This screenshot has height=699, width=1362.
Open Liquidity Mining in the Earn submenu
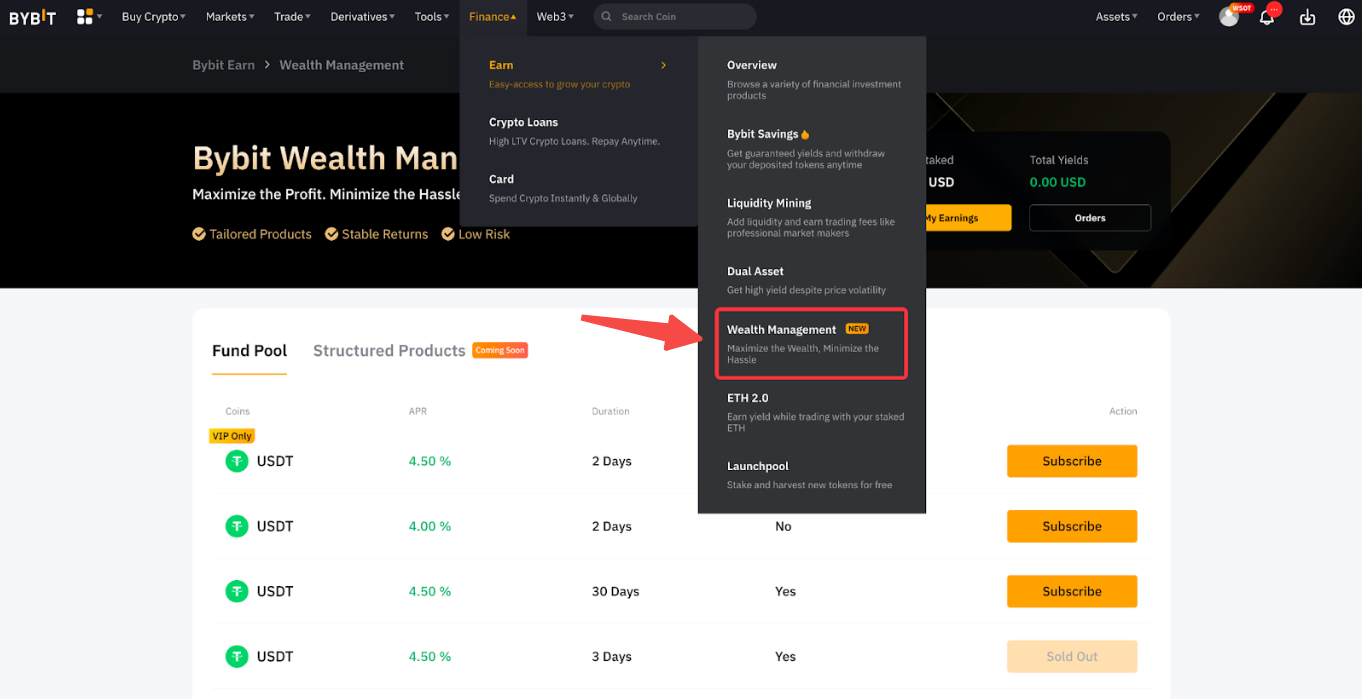click(x=812, y=217)
